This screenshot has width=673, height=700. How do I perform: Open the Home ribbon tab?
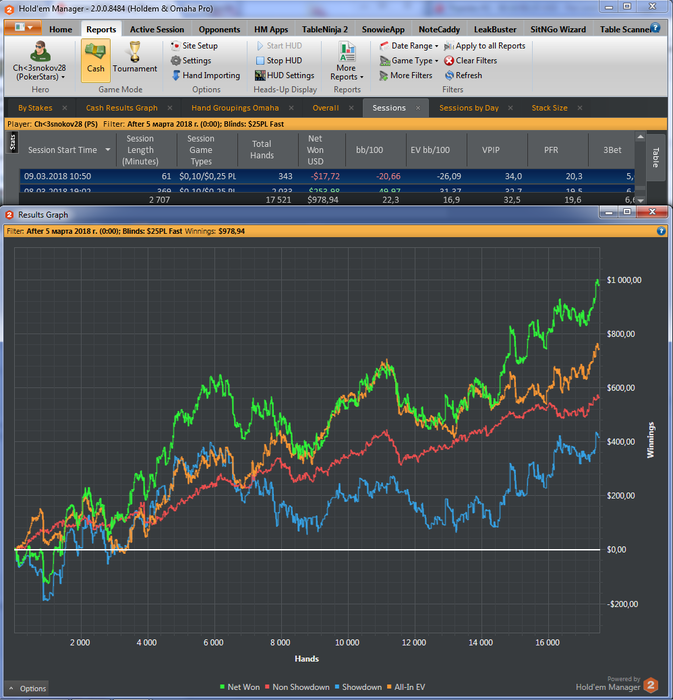tap(61, 29)
